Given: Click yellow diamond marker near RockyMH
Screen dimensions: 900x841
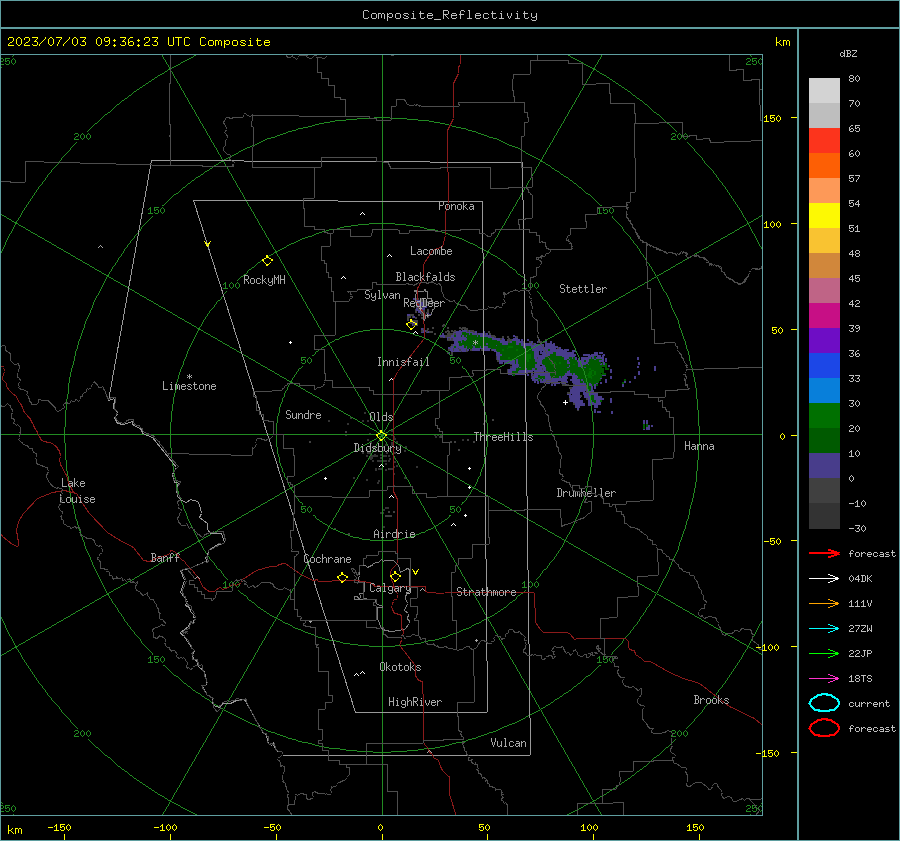Looking at the screenshot, I should (x=267, y=261).
